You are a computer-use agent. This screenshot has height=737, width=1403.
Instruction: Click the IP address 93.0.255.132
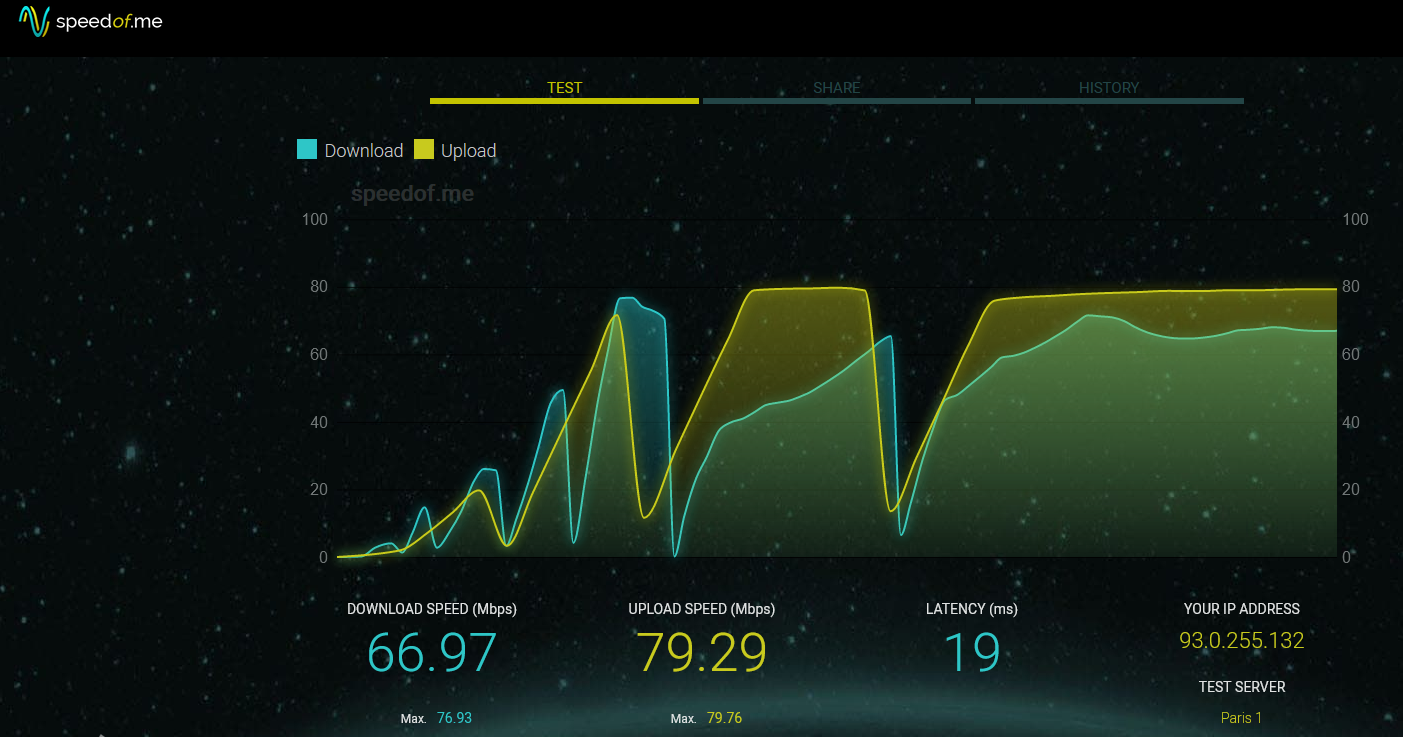pyautogui.click(x=1241, y=640)
